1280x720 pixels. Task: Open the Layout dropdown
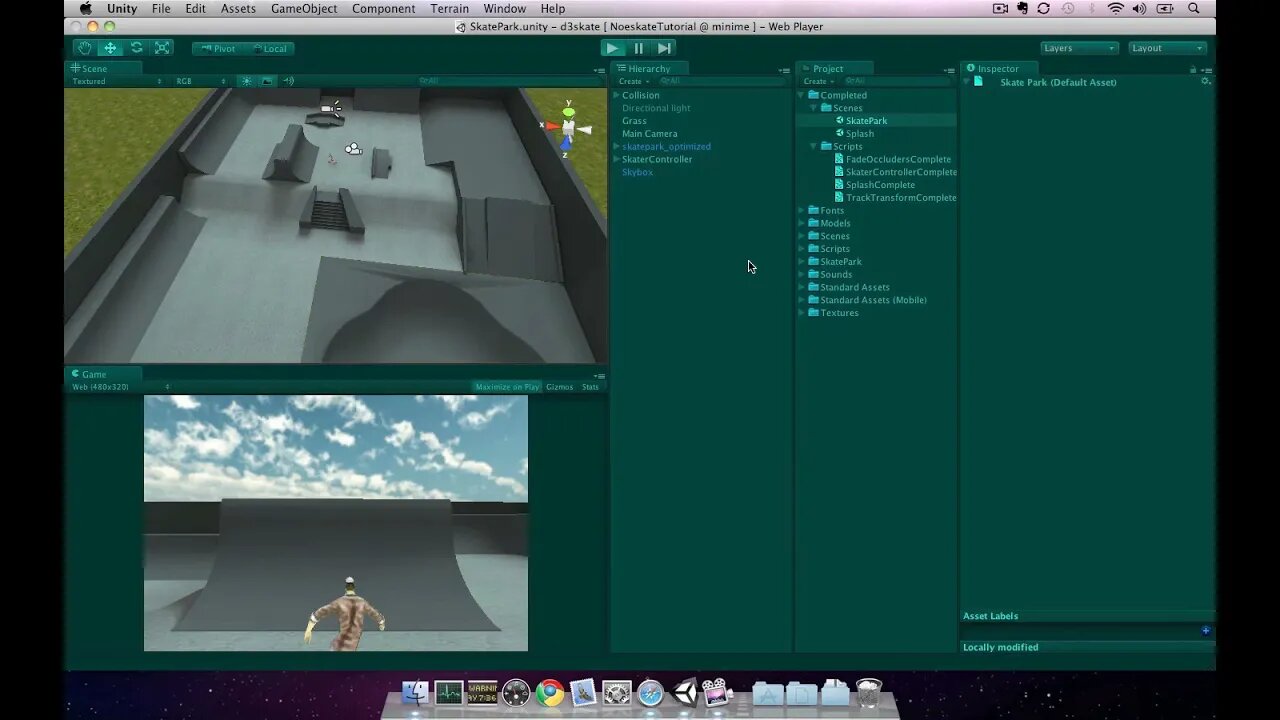1168,48
